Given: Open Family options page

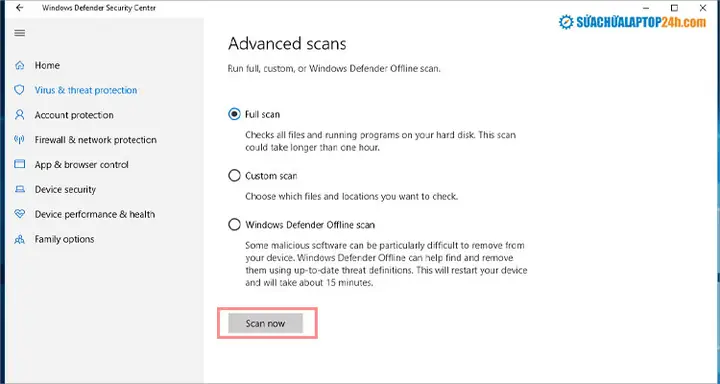Looking at the screenshot, I should pos(64,239).
